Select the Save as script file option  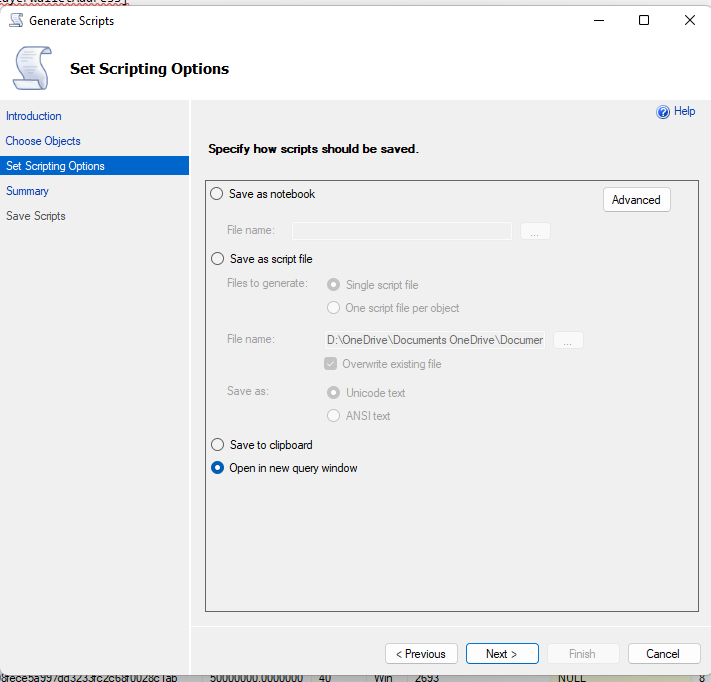coord(217,259)
